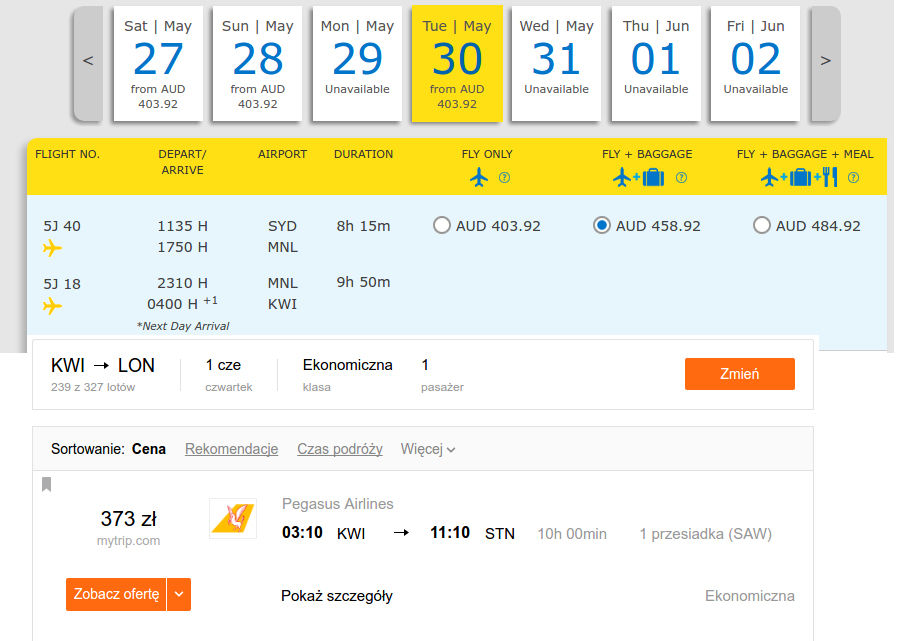Sort results by Czas podróży

point(339,449)
